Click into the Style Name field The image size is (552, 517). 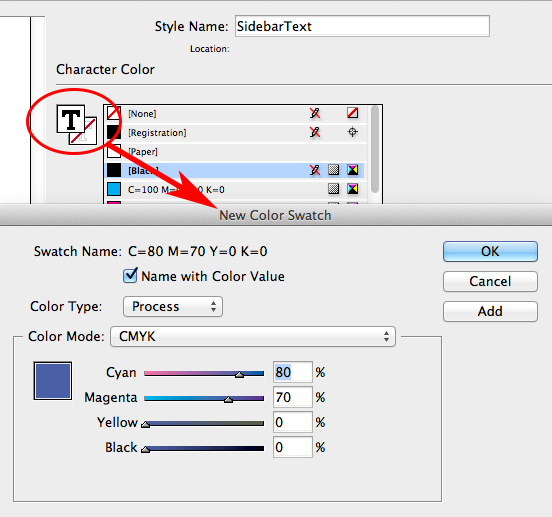tap(362, 26)
